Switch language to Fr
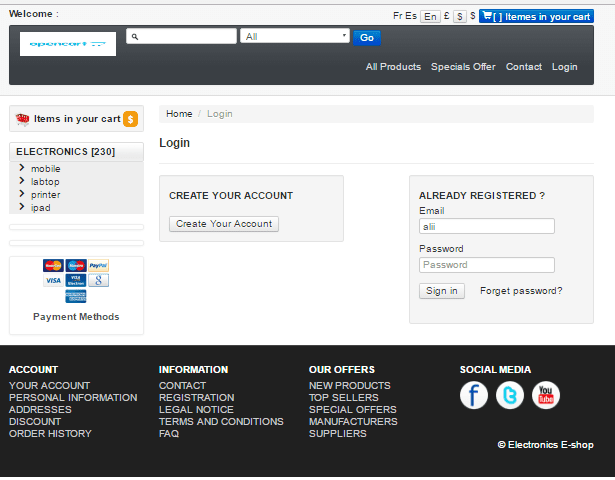Viewport: 615px width, 480px height. tap(398, 16)
